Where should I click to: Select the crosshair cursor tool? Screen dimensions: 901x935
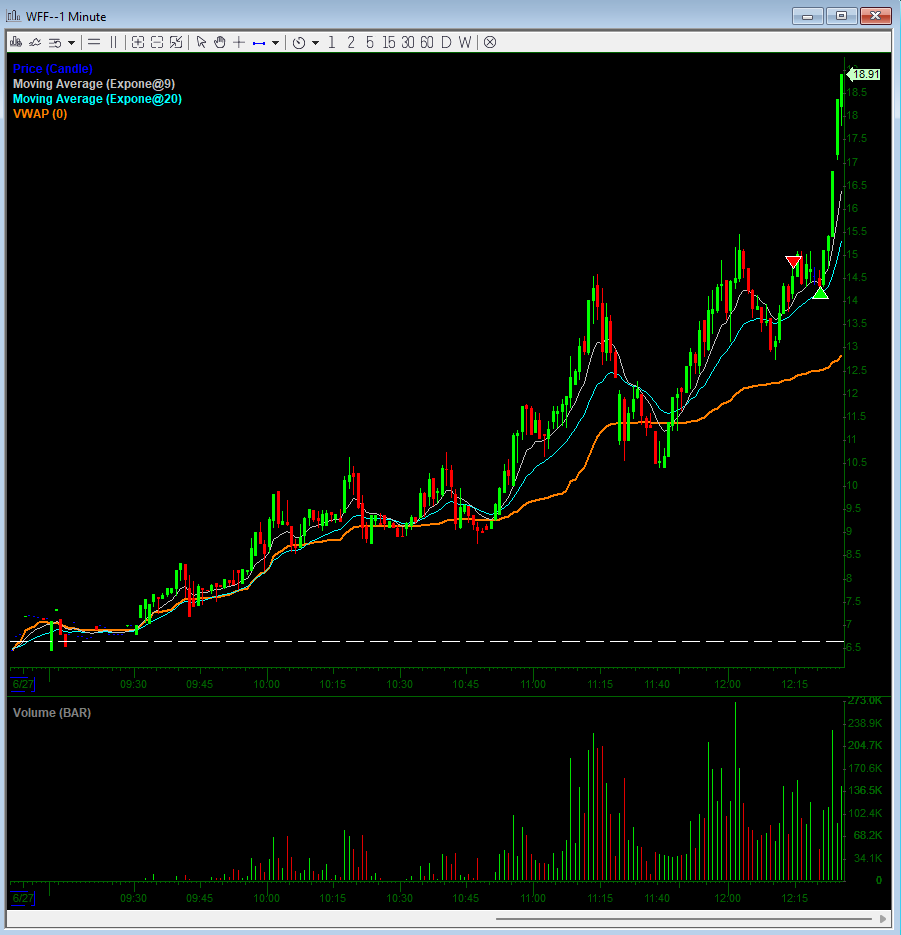click(x=239, y=42)
